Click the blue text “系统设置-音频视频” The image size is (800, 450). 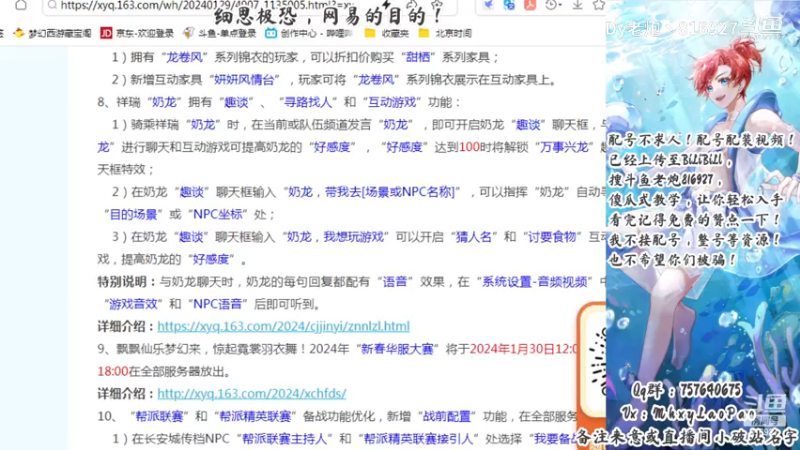tap(535, 282)
